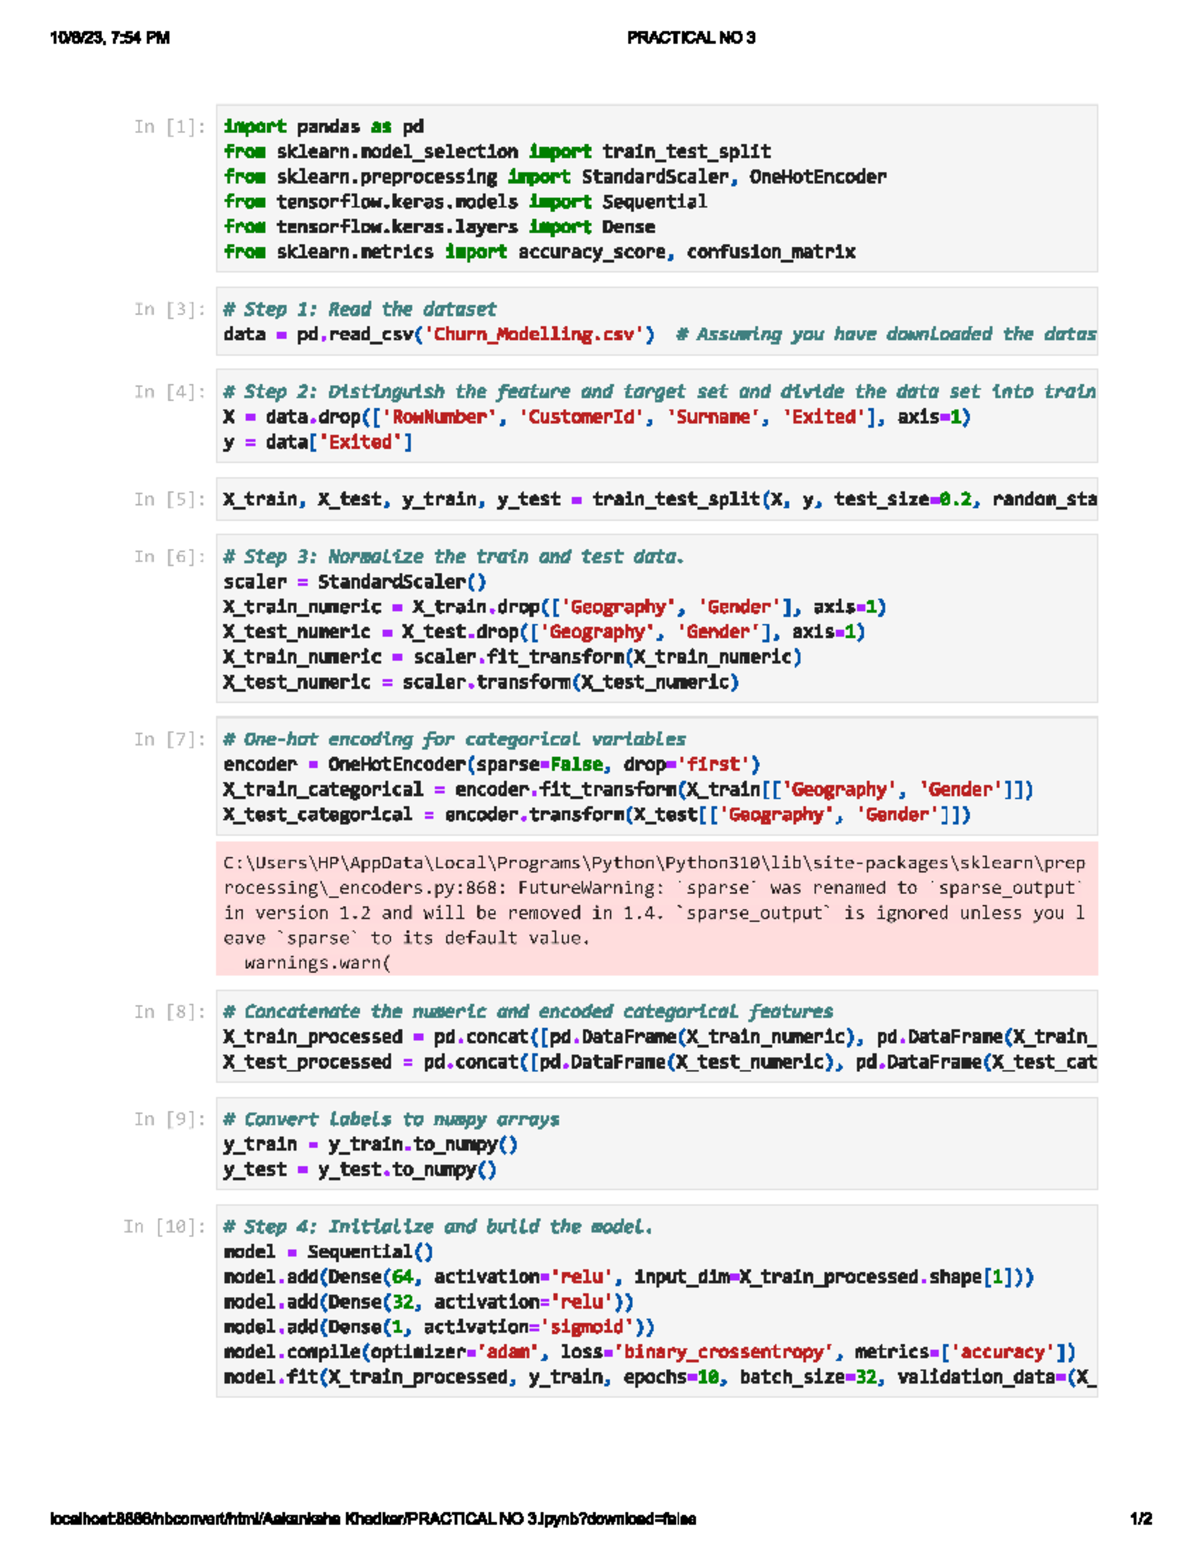Screen dimensions: 1200x1553
Task: Click the 'Churn_Modelling.csv' read_csv line
Action: click(x=660, y=335)
